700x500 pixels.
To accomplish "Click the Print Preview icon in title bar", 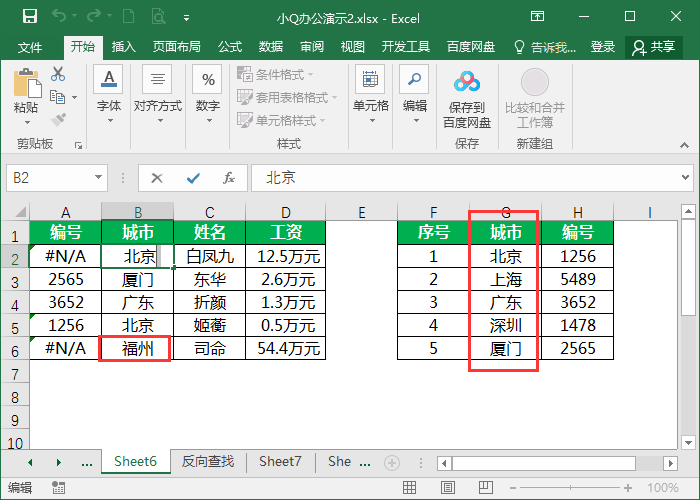I will [158, 17].
